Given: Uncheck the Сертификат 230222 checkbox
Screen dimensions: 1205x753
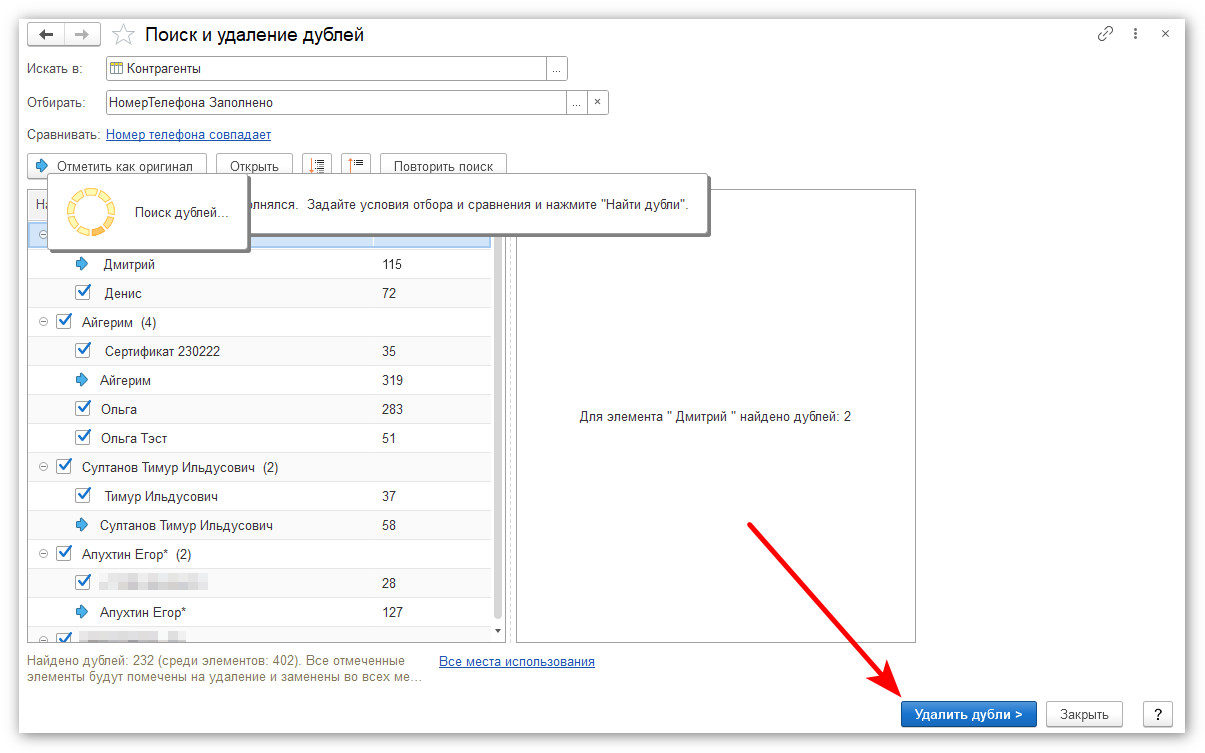Looking at the screenshot, I should point(83,351).
